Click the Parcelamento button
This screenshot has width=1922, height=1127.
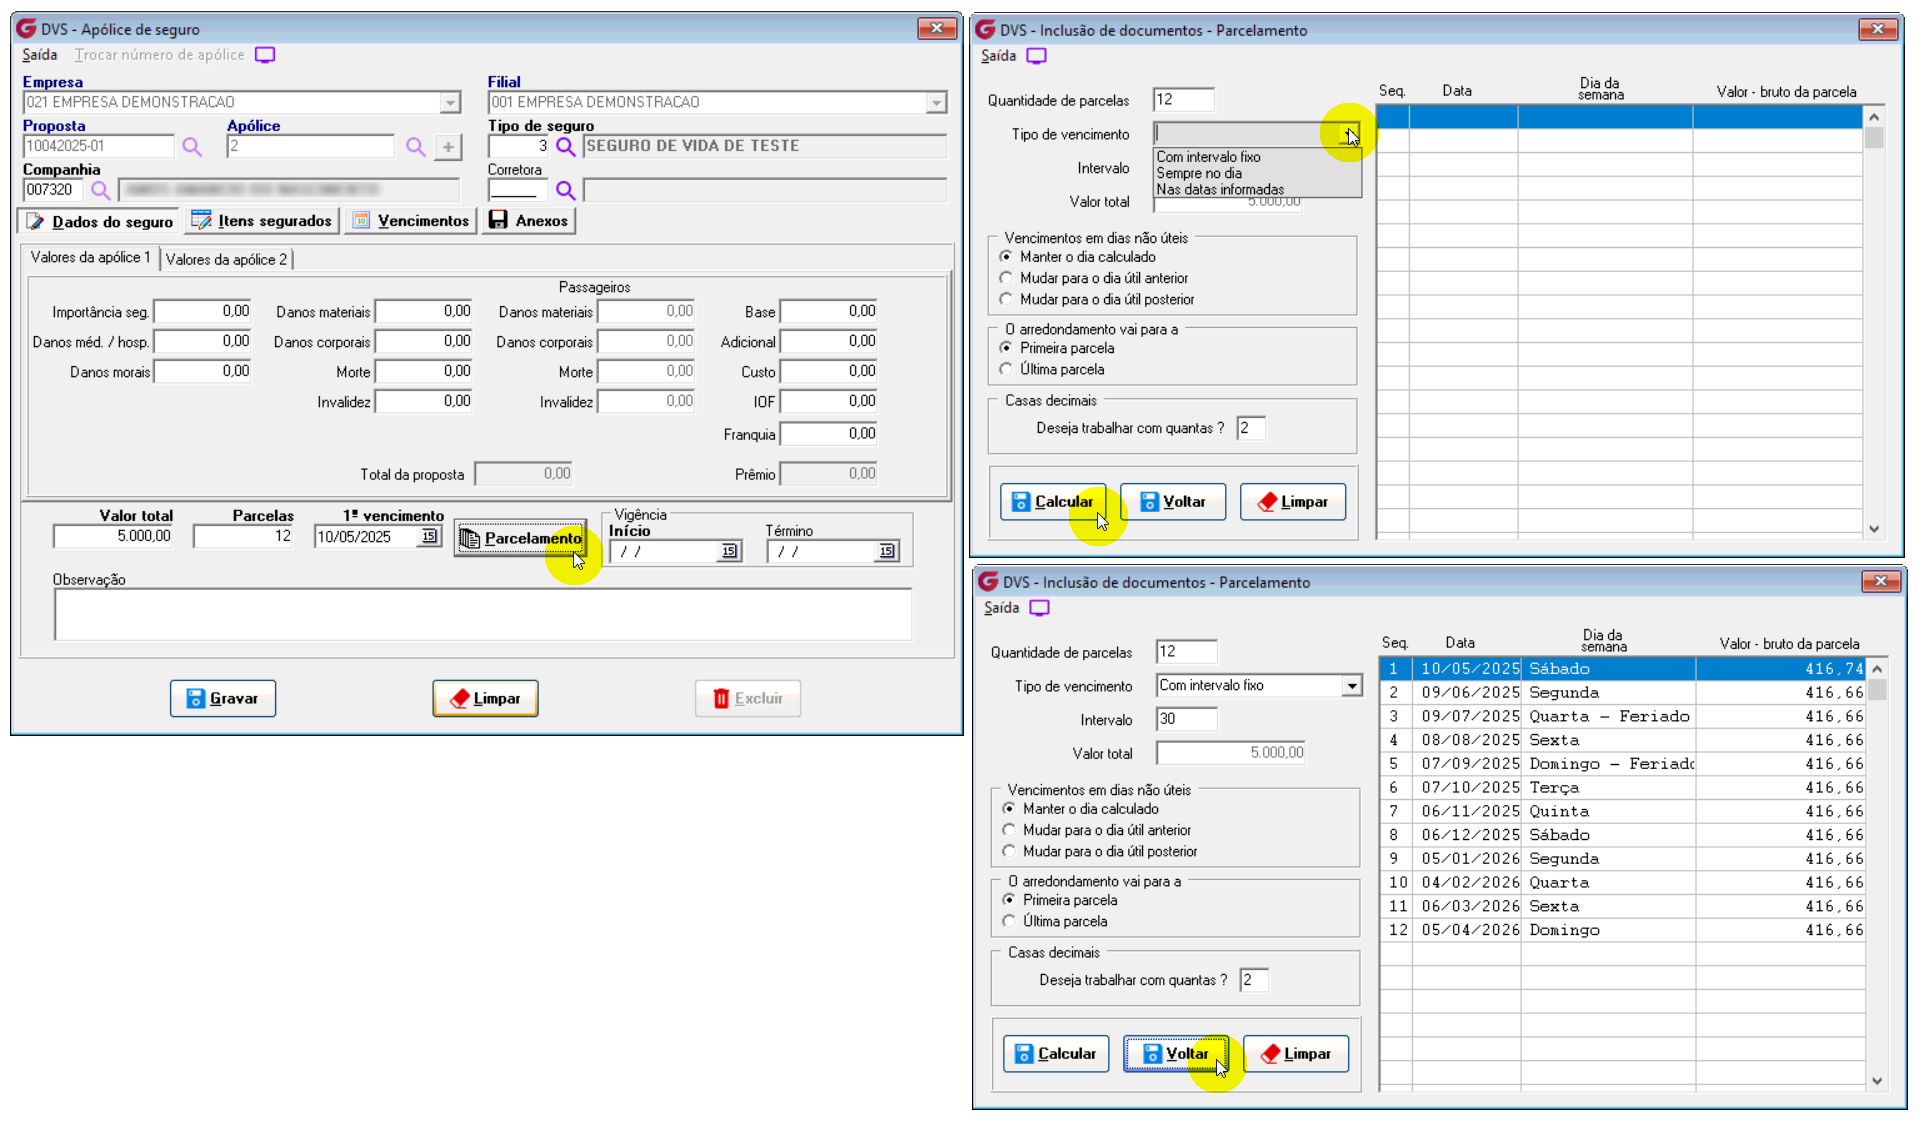point(520,538)
